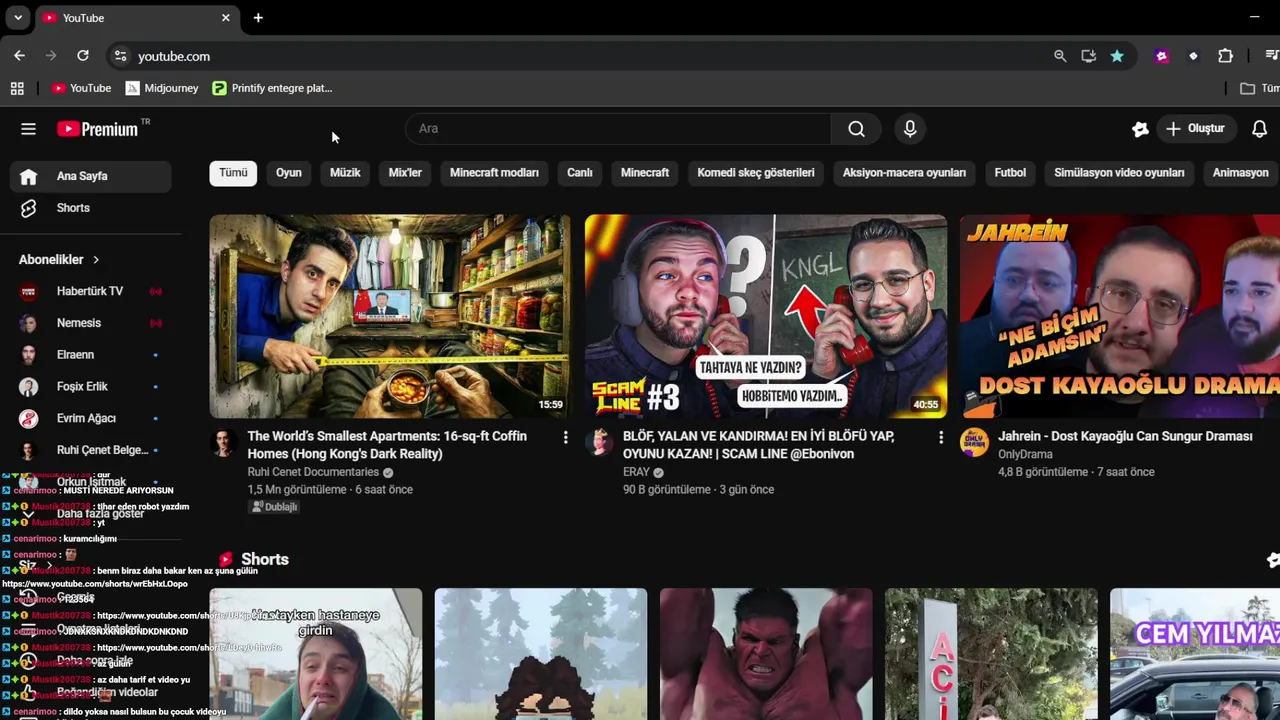
Task: Click ERAY channel name
Action: pyautogui.click(x=636, y=472)
